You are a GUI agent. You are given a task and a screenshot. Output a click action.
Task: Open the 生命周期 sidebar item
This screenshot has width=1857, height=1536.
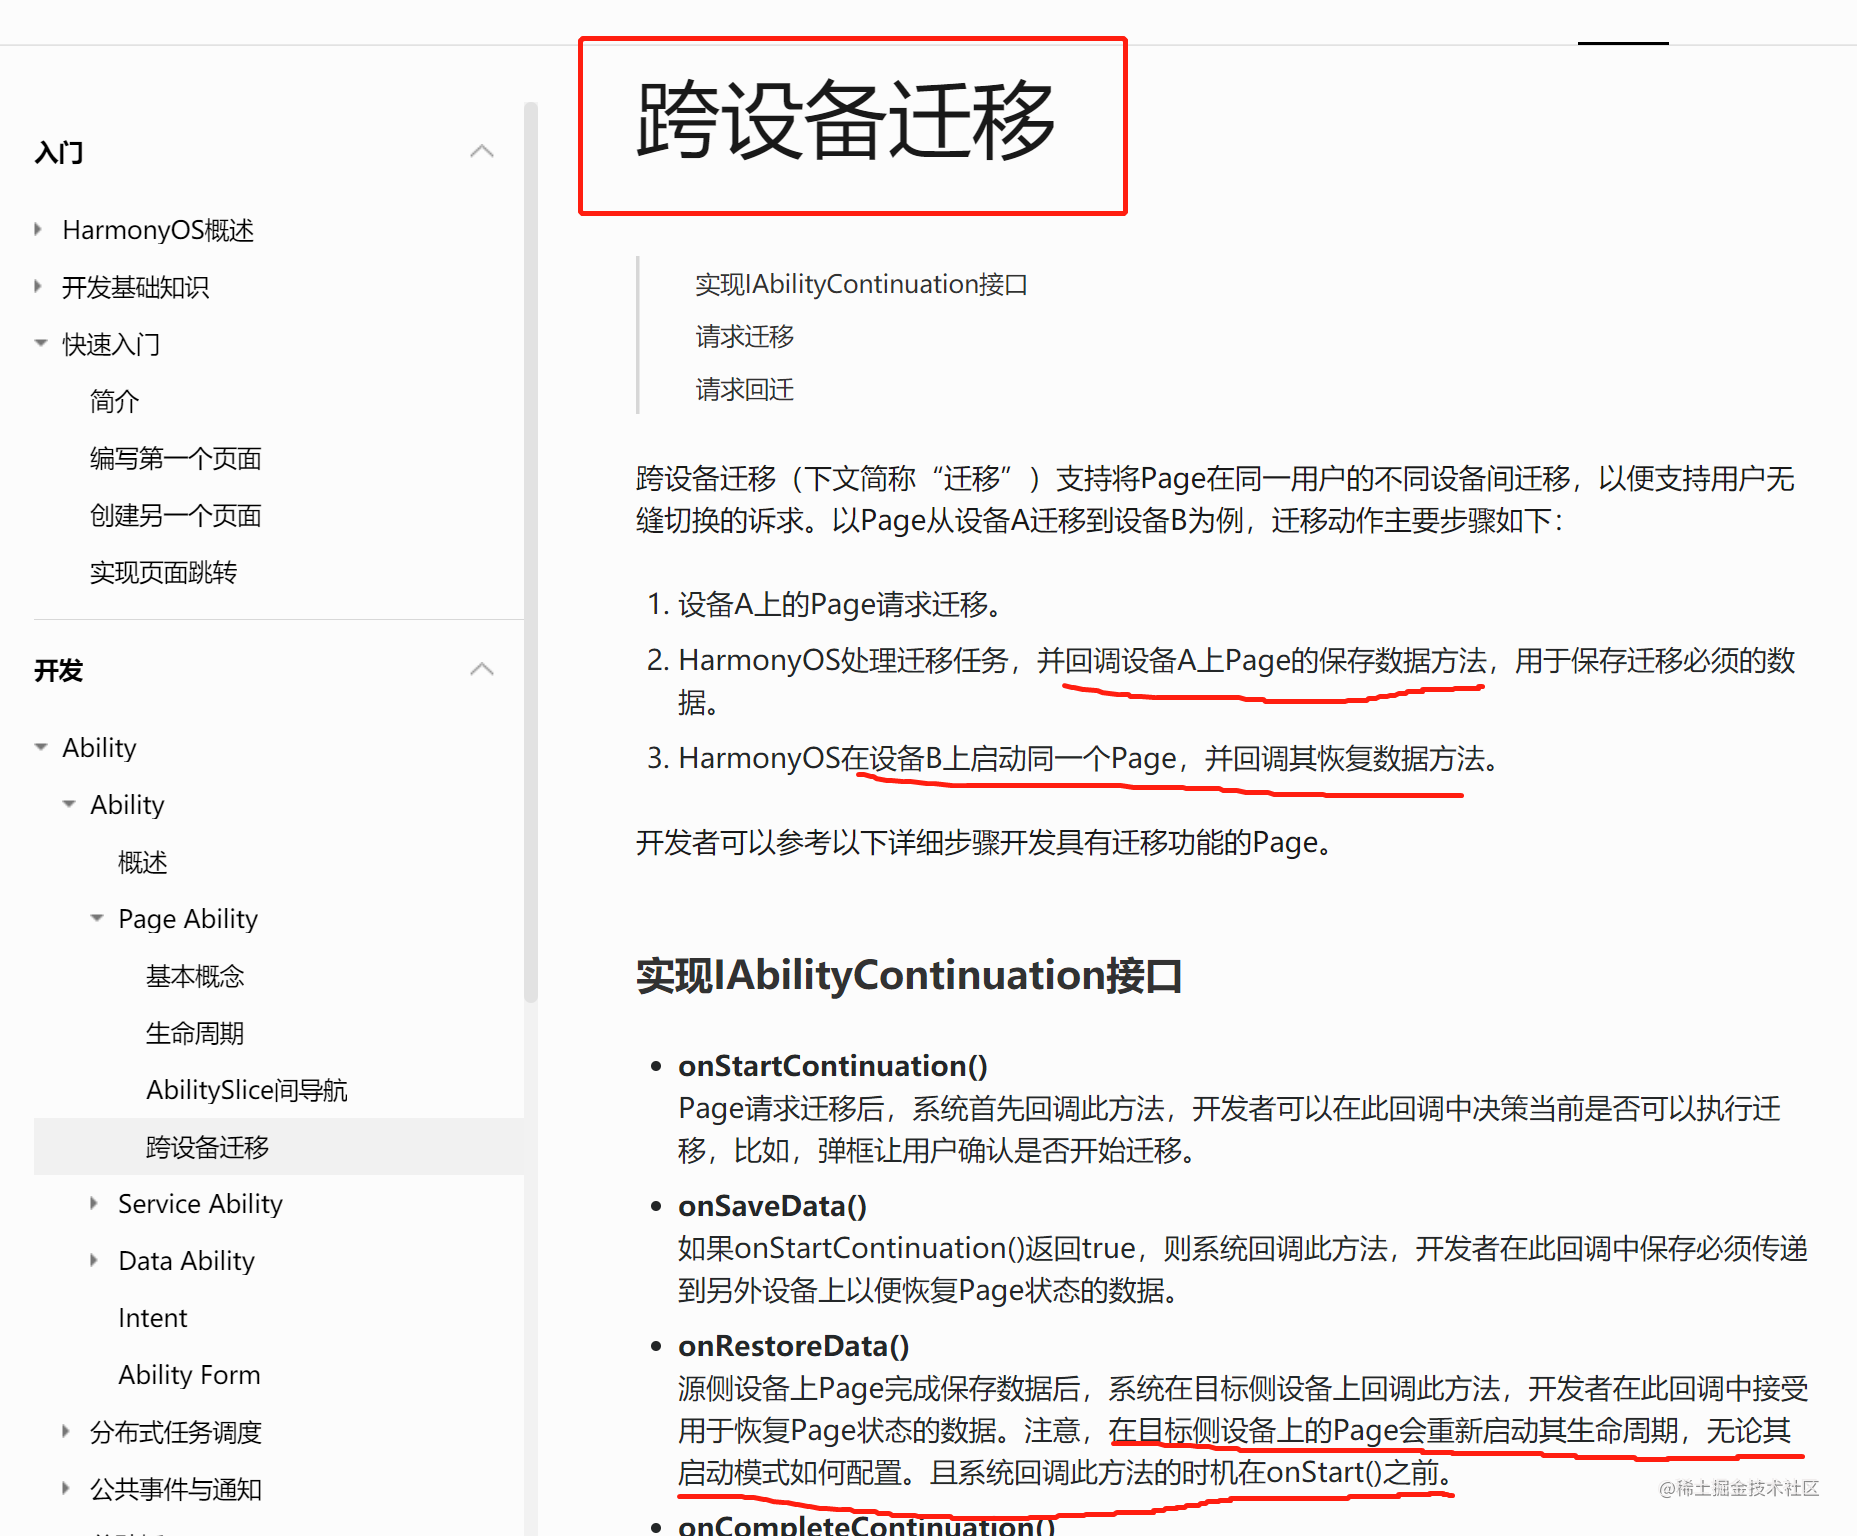pos(195,1032)
